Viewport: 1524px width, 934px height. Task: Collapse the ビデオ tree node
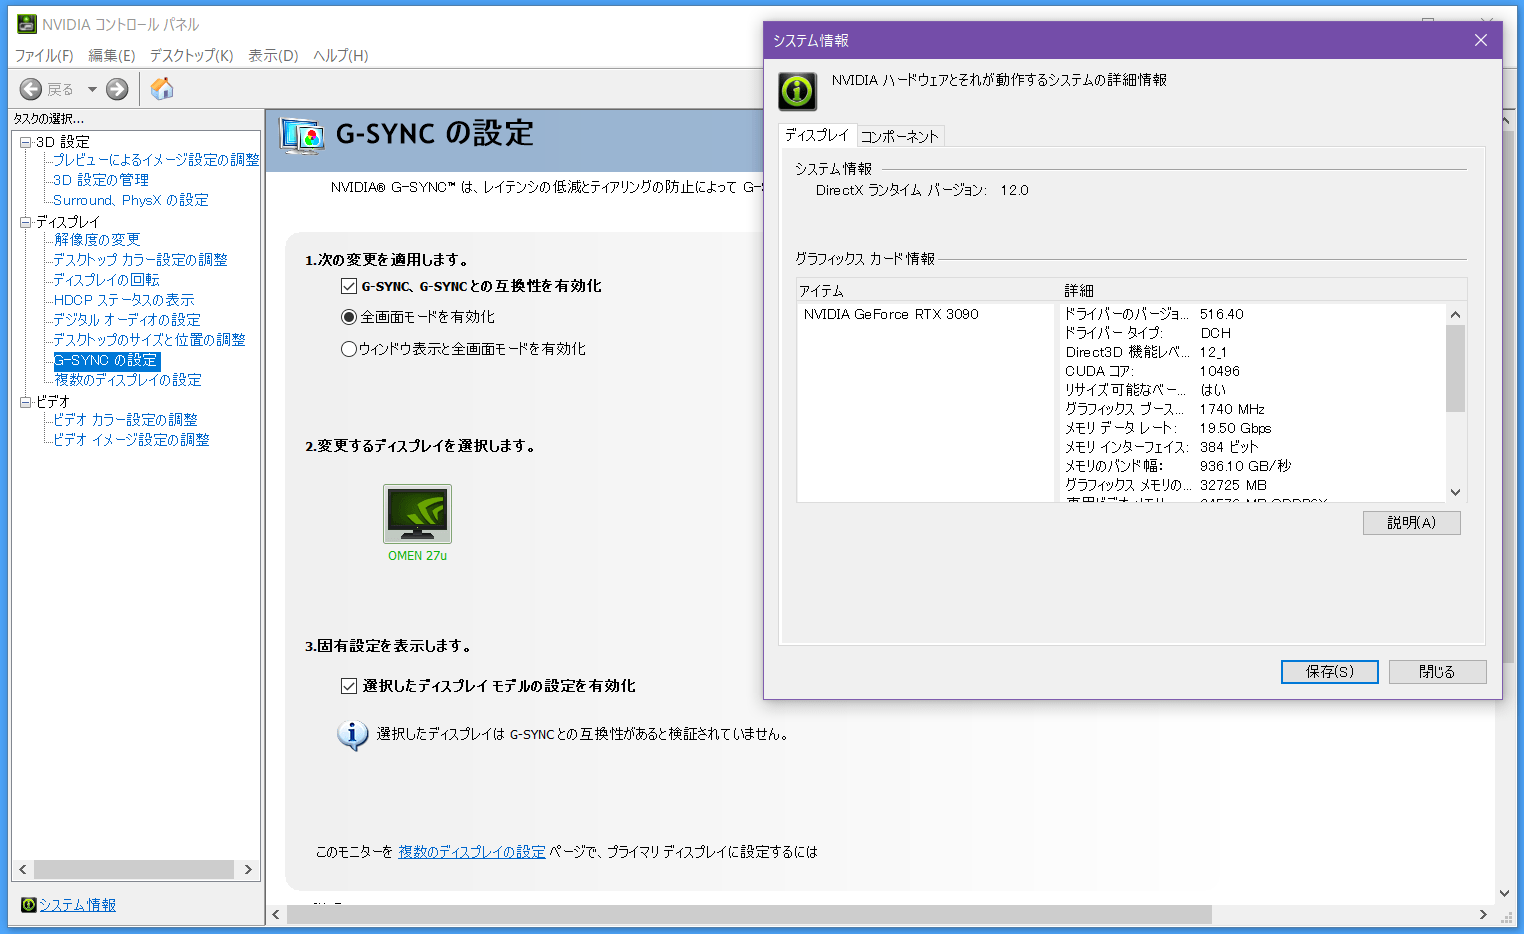pos(26,402)
